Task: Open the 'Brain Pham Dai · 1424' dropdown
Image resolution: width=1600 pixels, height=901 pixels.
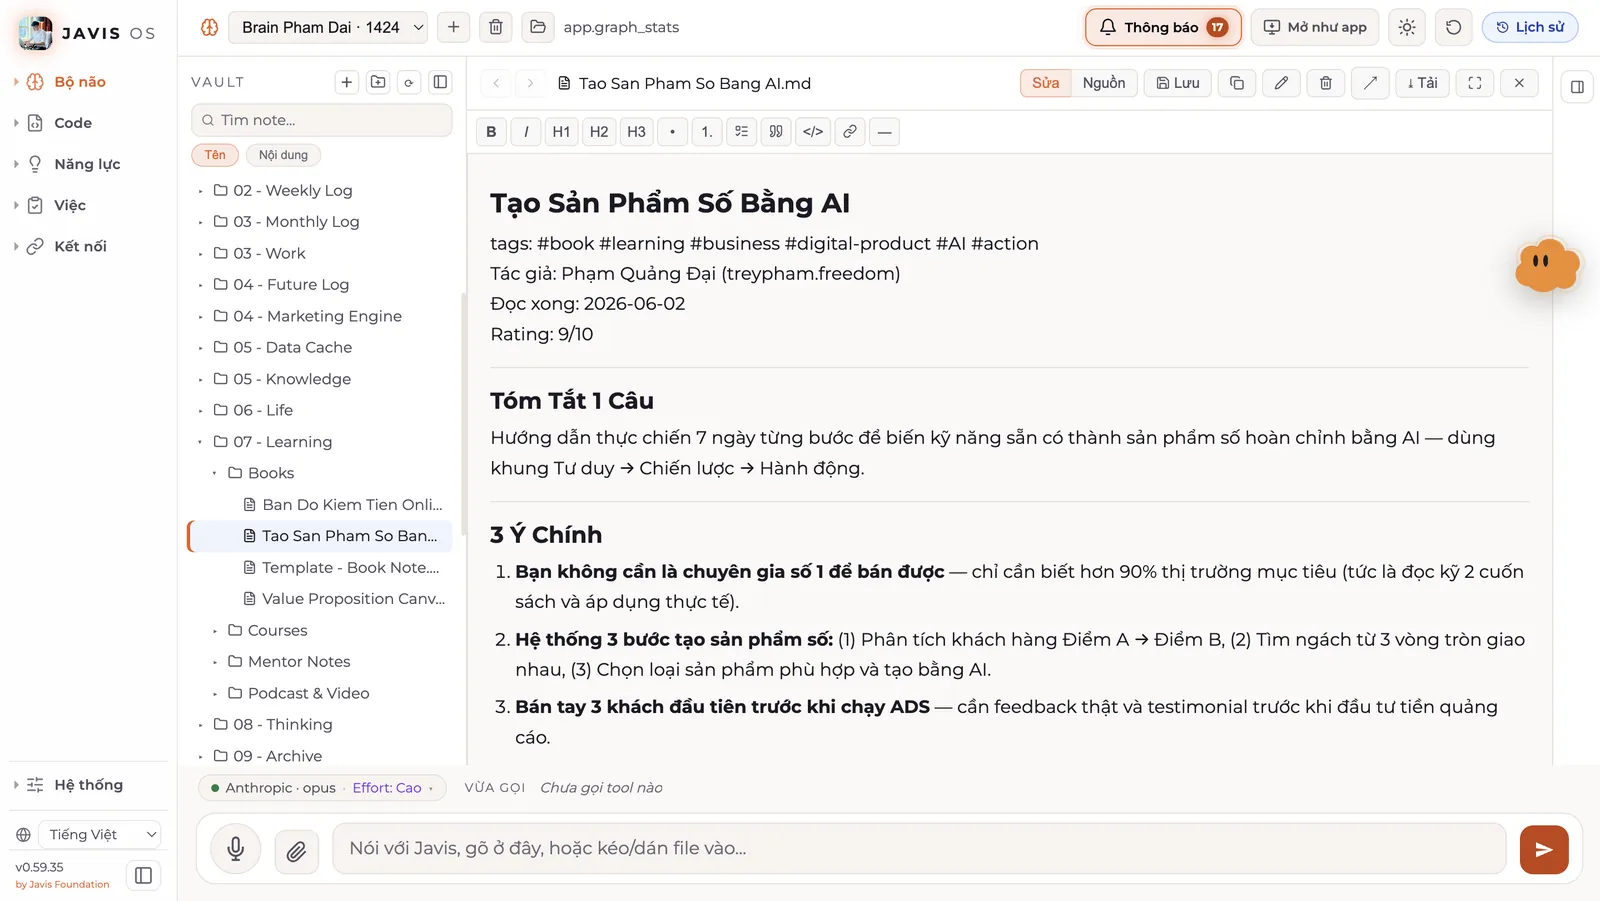Action: click(x=328, y=27)
